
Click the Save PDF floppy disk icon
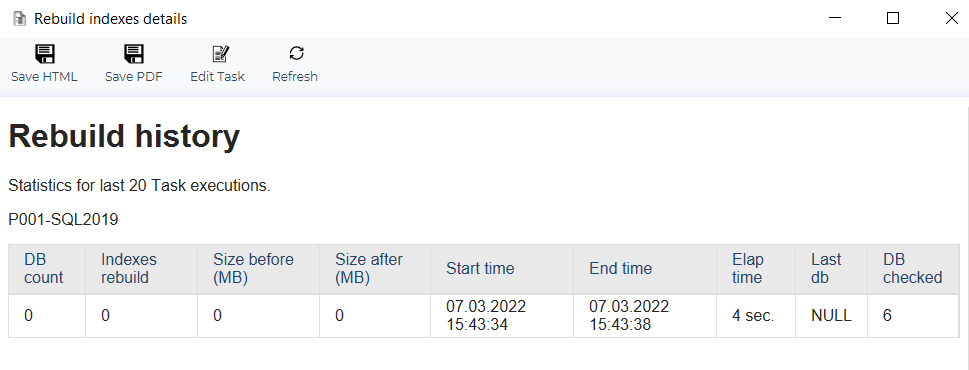133,54
